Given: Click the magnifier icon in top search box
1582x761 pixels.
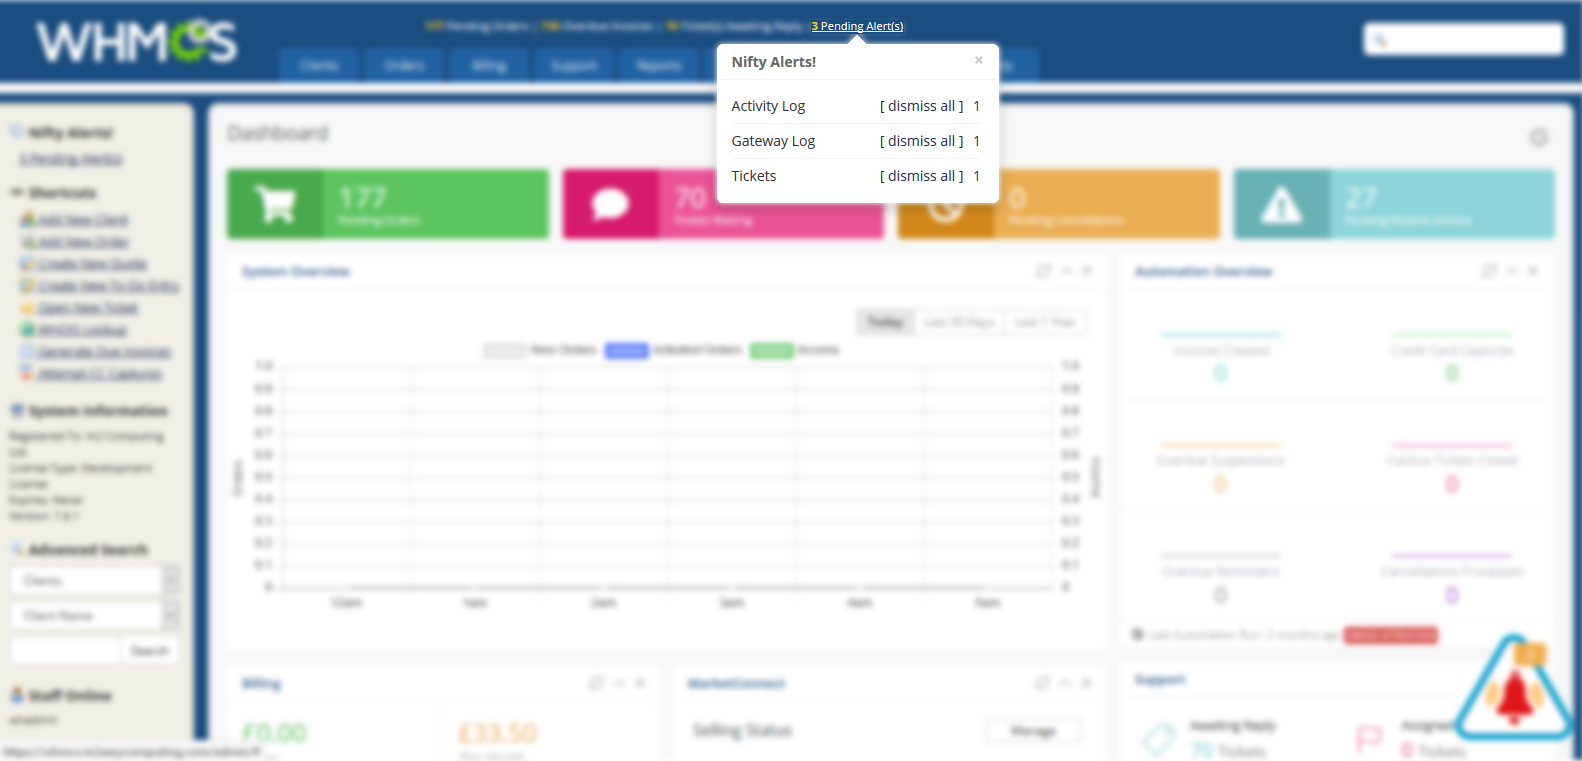Looking at the screenshot, I should [1380, 40].
